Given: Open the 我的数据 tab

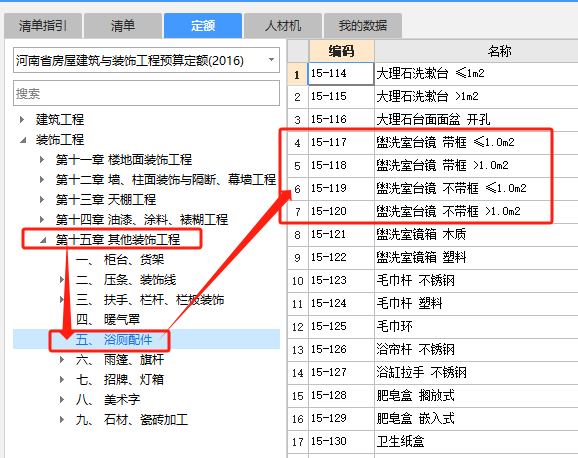Looking at the screenshot, I should click(363, 26).
